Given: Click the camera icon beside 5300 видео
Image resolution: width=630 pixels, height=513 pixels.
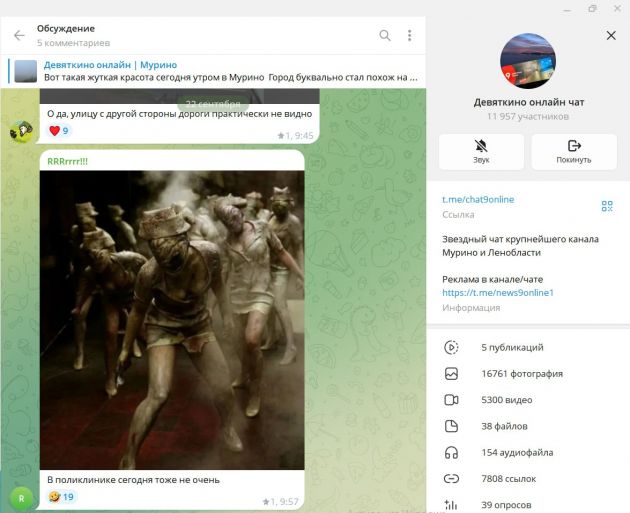Looking at the screenshot, I should [451, 400].
